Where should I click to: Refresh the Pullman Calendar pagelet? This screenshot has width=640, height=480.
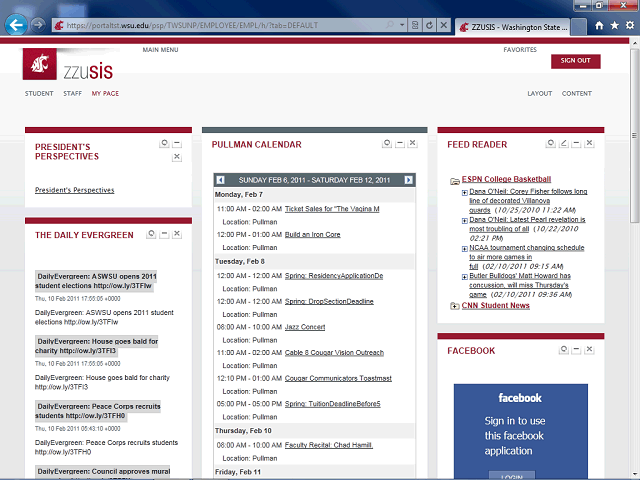(x=384, y=144)
